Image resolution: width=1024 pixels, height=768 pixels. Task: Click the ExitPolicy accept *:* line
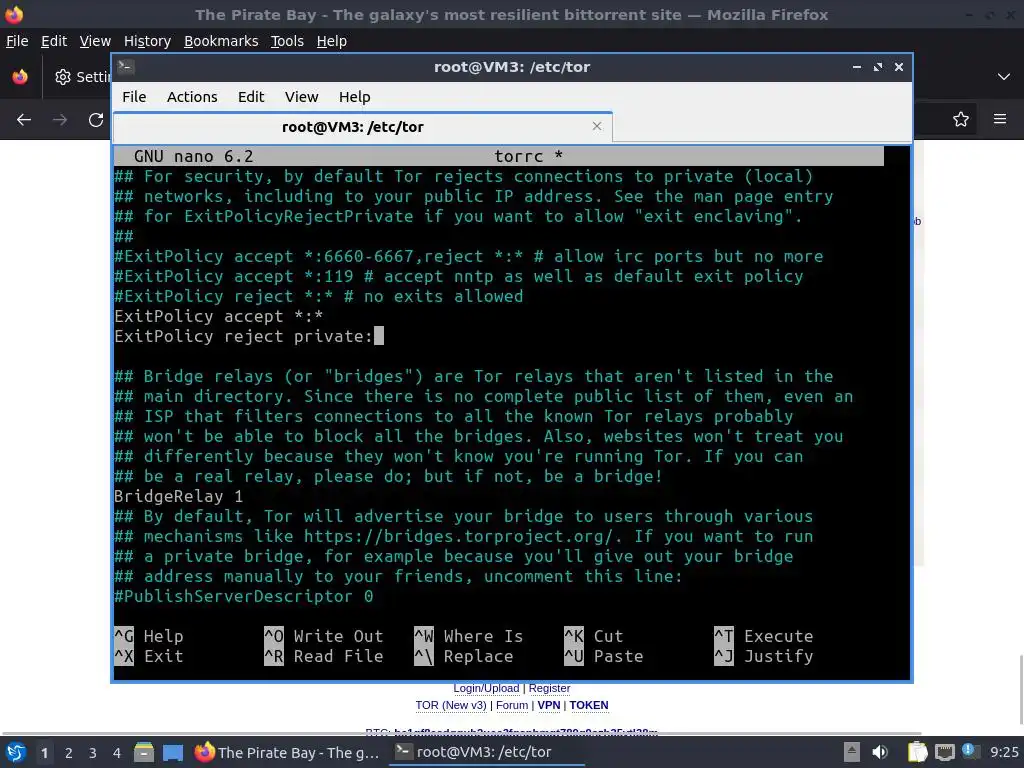coord(218,316)
